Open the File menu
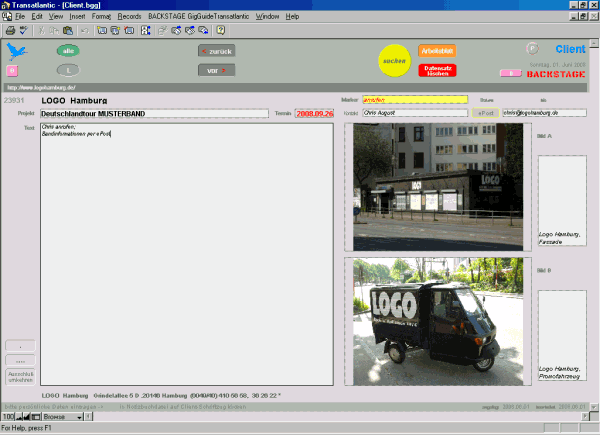The height and width of the screenshot is (435, 600). click(x=20, y=16)
